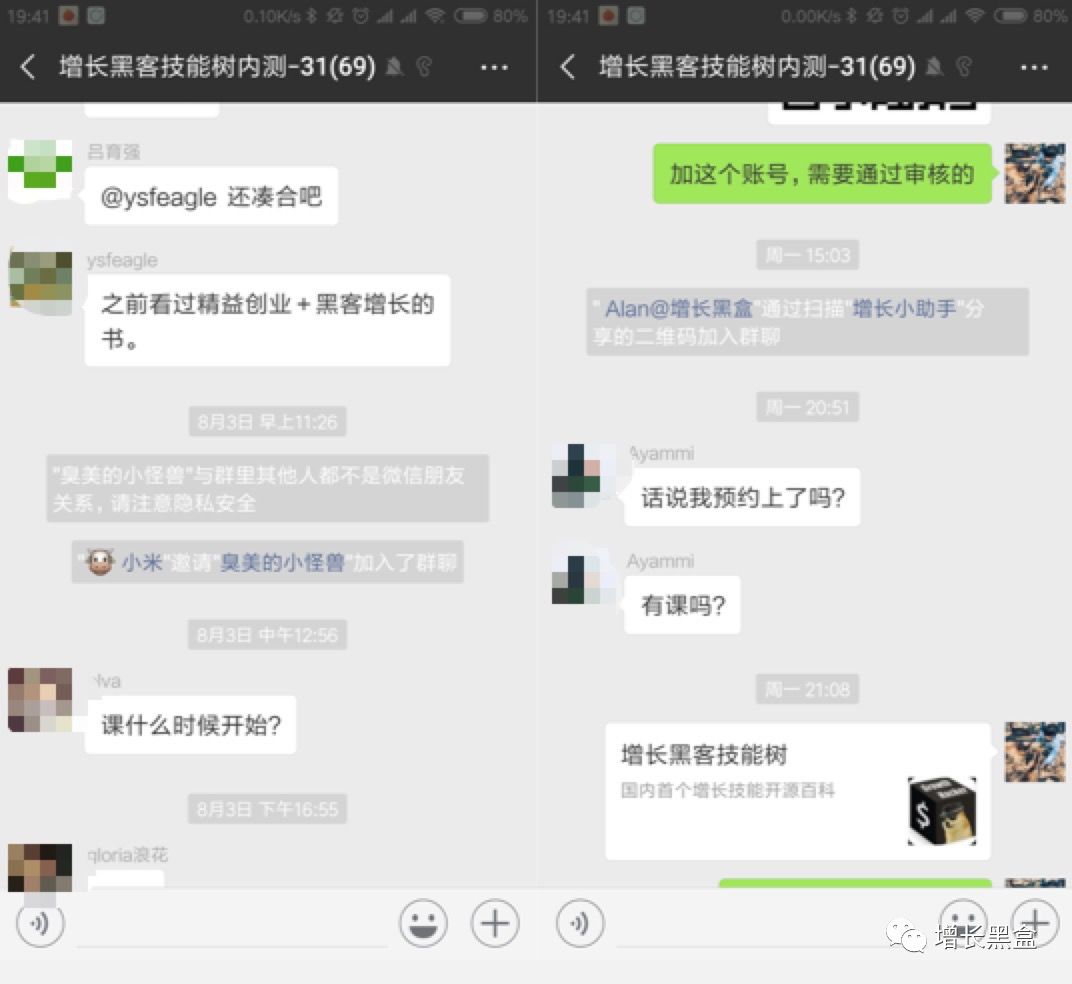Open the right chat's ... overflow menu
Screen dimensions: 1072x984
click(1033, 67)
